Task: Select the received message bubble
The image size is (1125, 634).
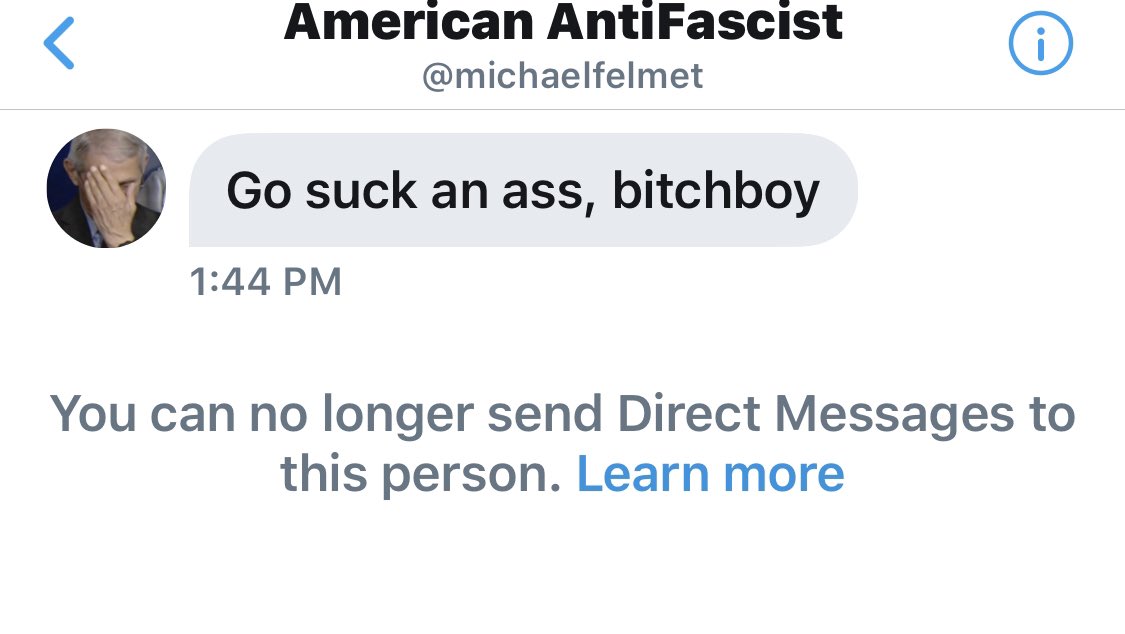Action: click(523, 190)
